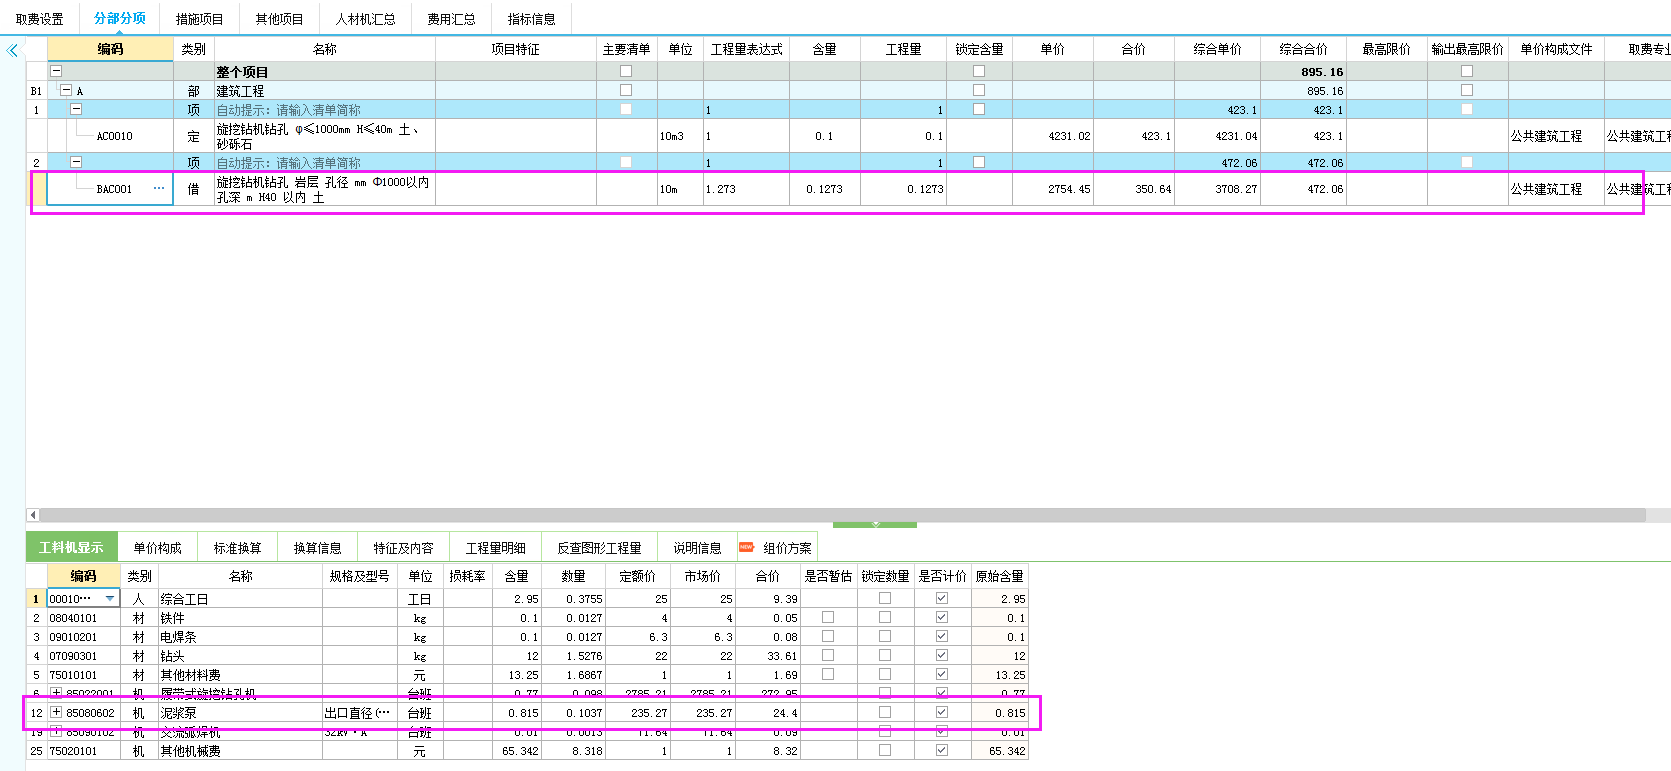Open 反查图形工程量 tab
This screenshot has width=1671, height=771.
click(599, 548)
